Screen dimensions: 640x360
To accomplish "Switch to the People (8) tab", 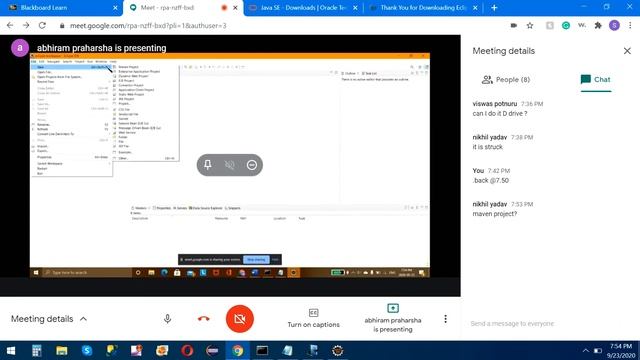I will click(506, 80).
